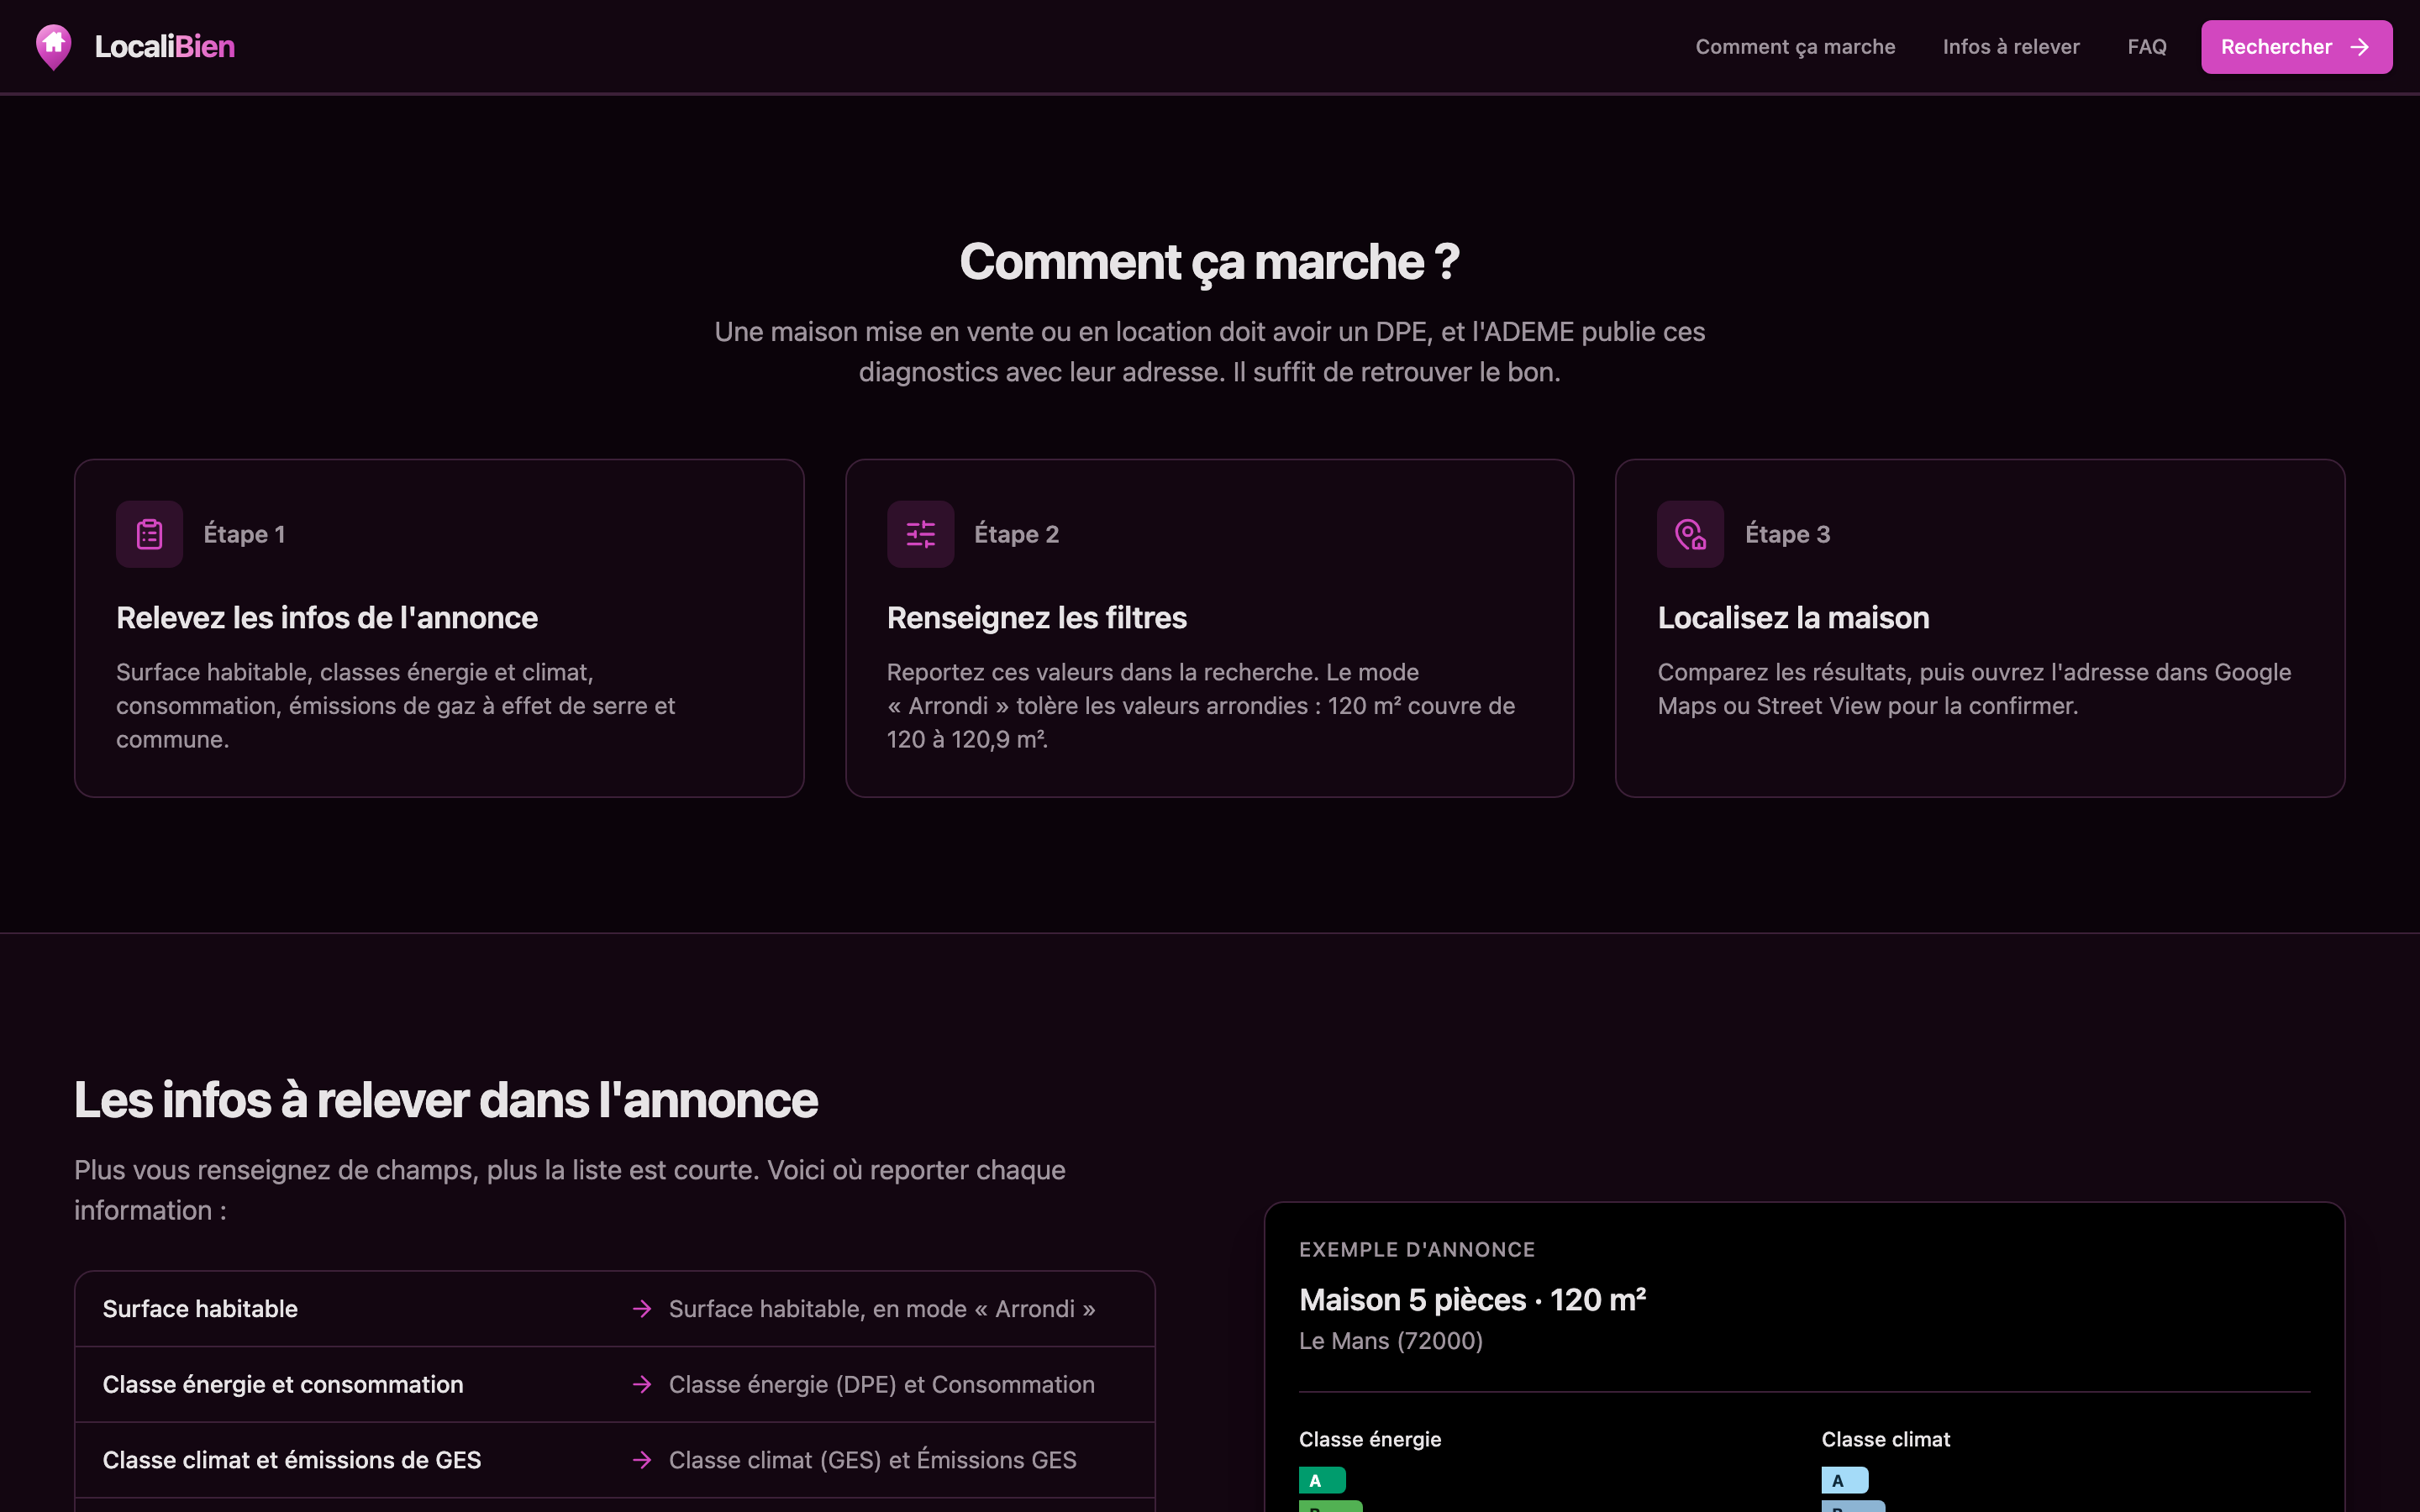This screenshot has width=2420, height=1512.
Task: Click the Rechercher button
Action: pos(2296,47)
